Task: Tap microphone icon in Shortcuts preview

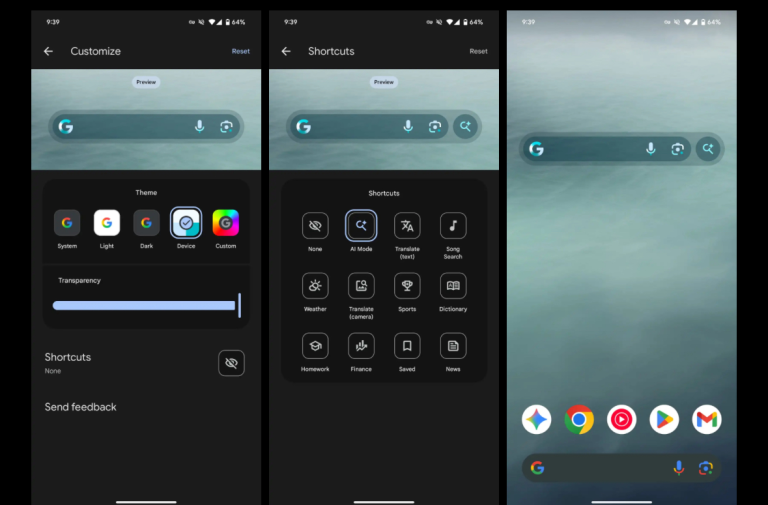Action: [408, 127]
